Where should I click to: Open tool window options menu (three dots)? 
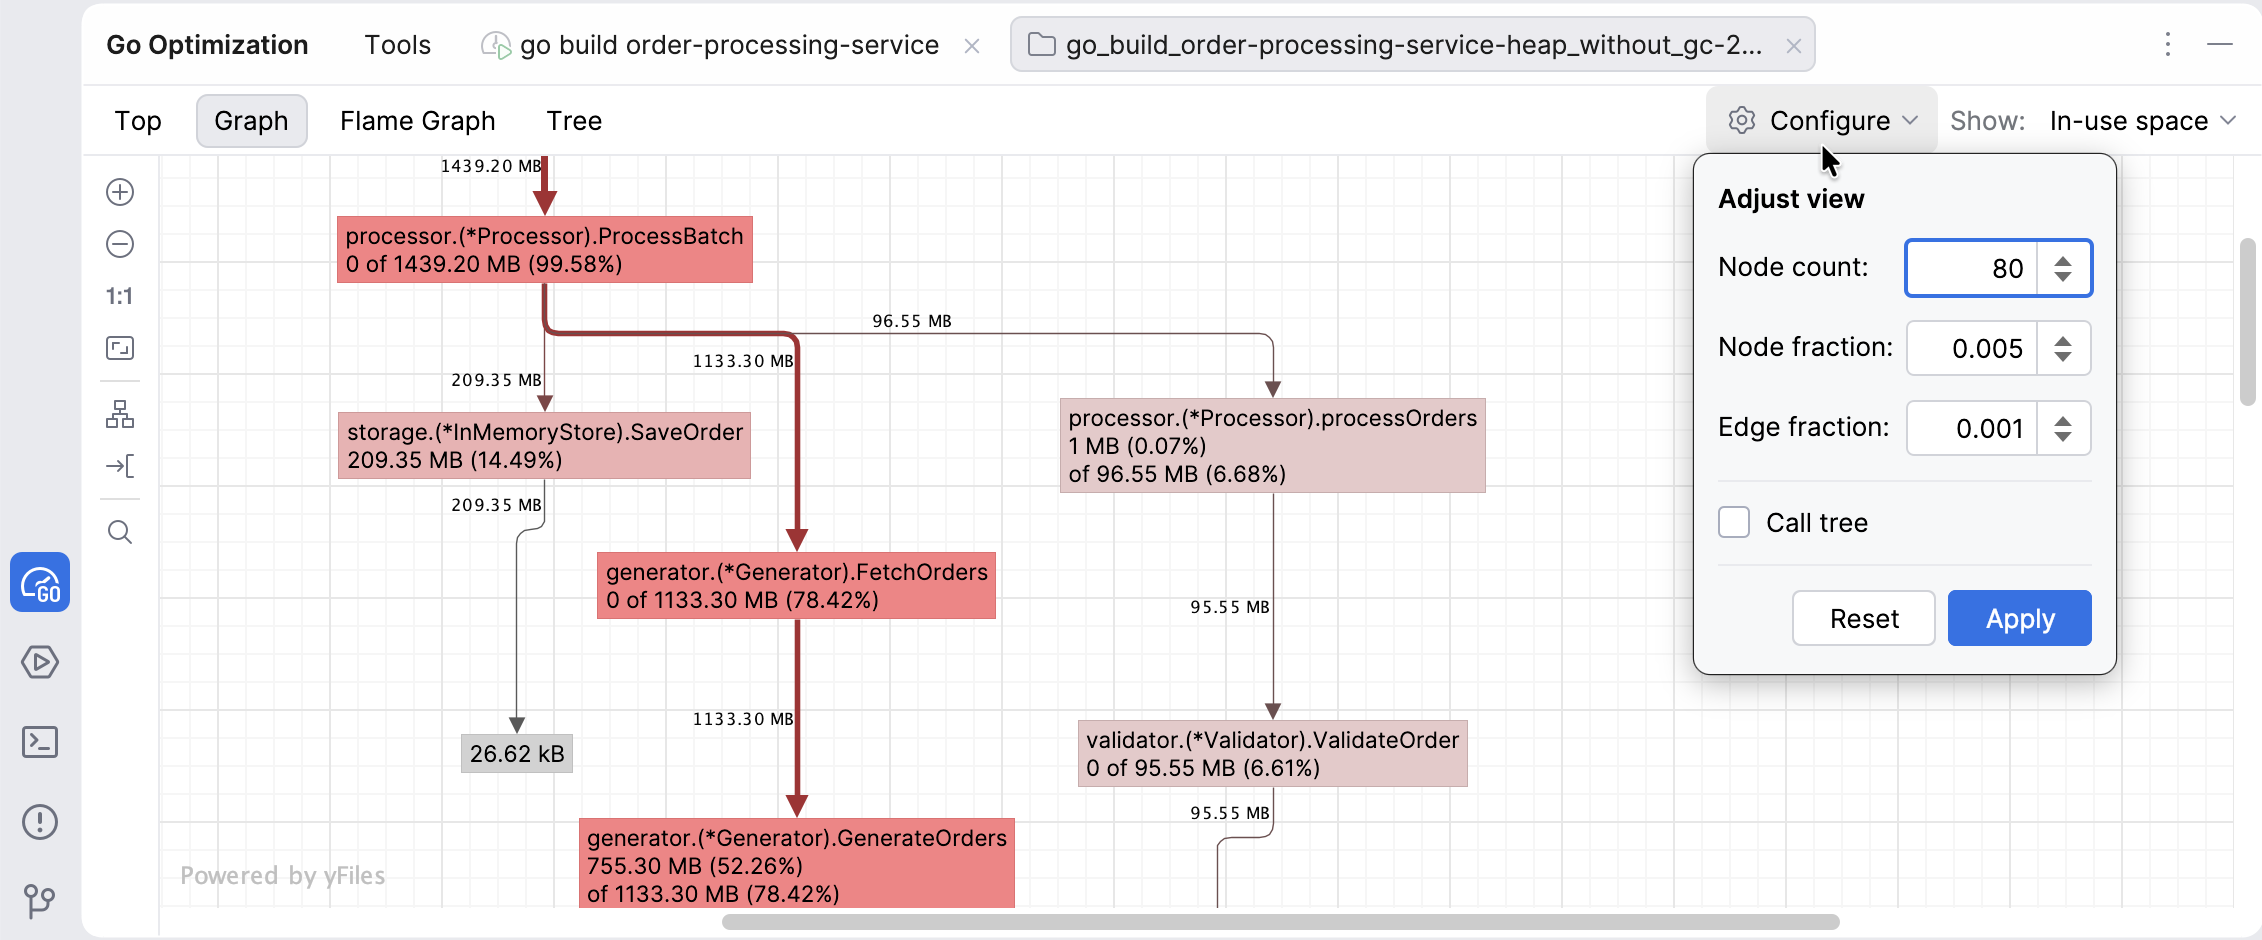click(2168, 44)
